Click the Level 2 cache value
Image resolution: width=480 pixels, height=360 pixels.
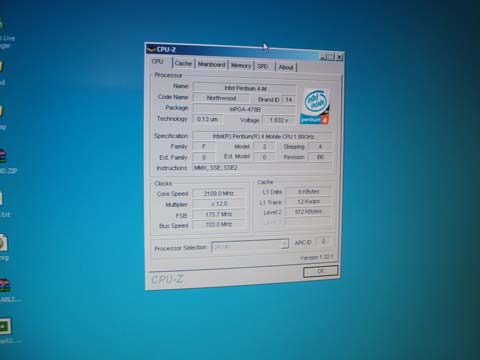pos(308,212)
